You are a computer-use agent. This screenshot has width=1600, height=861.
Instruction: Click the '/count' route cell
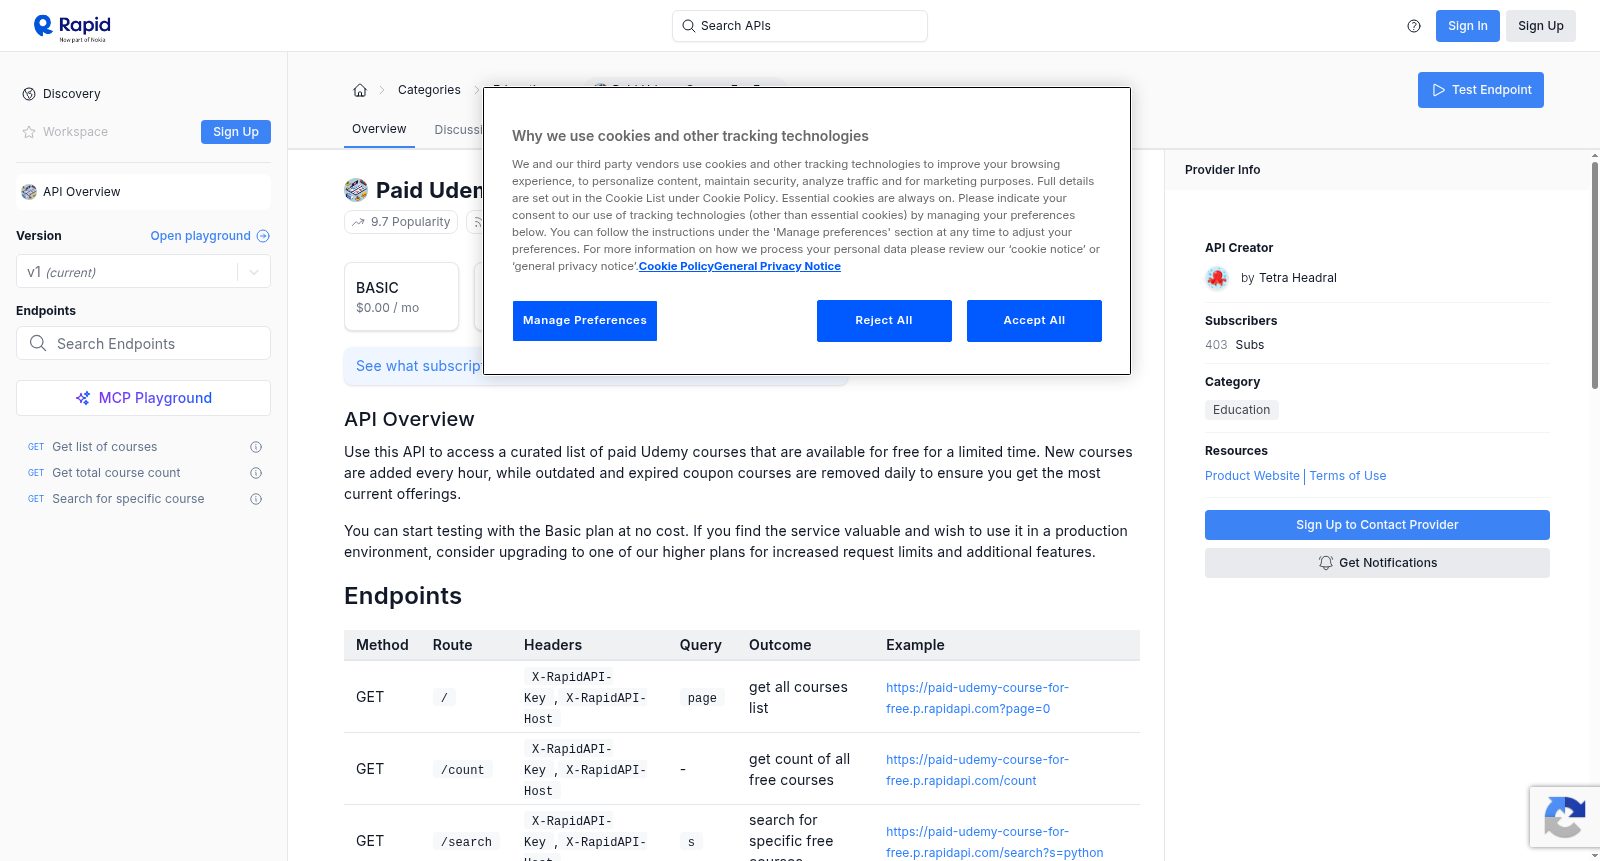tap(463, 770)
